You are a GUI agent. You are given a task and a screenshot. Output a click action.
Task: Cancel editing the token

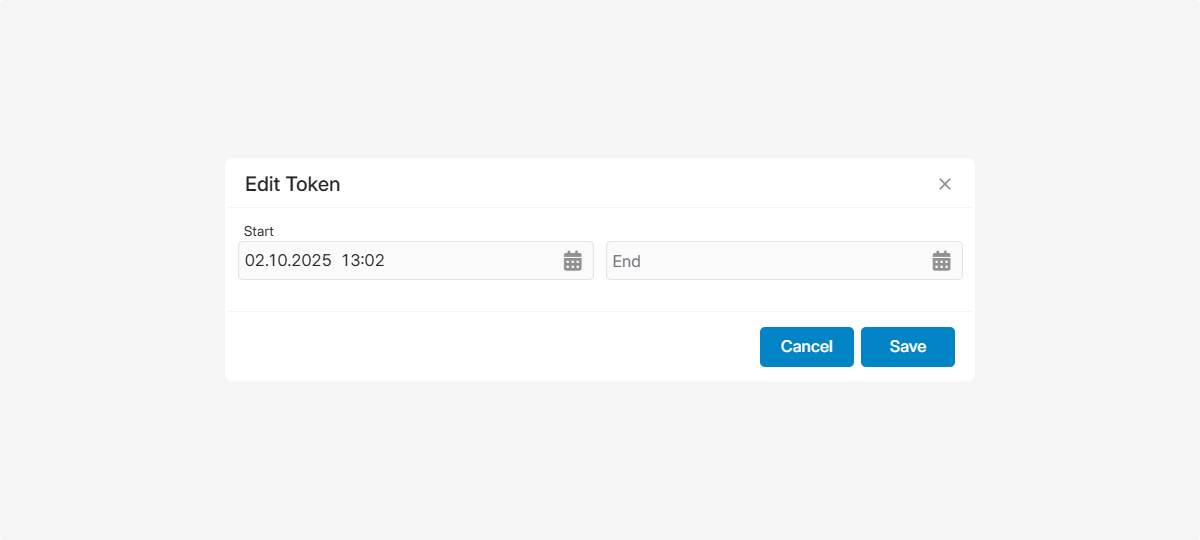pos(806,347)
